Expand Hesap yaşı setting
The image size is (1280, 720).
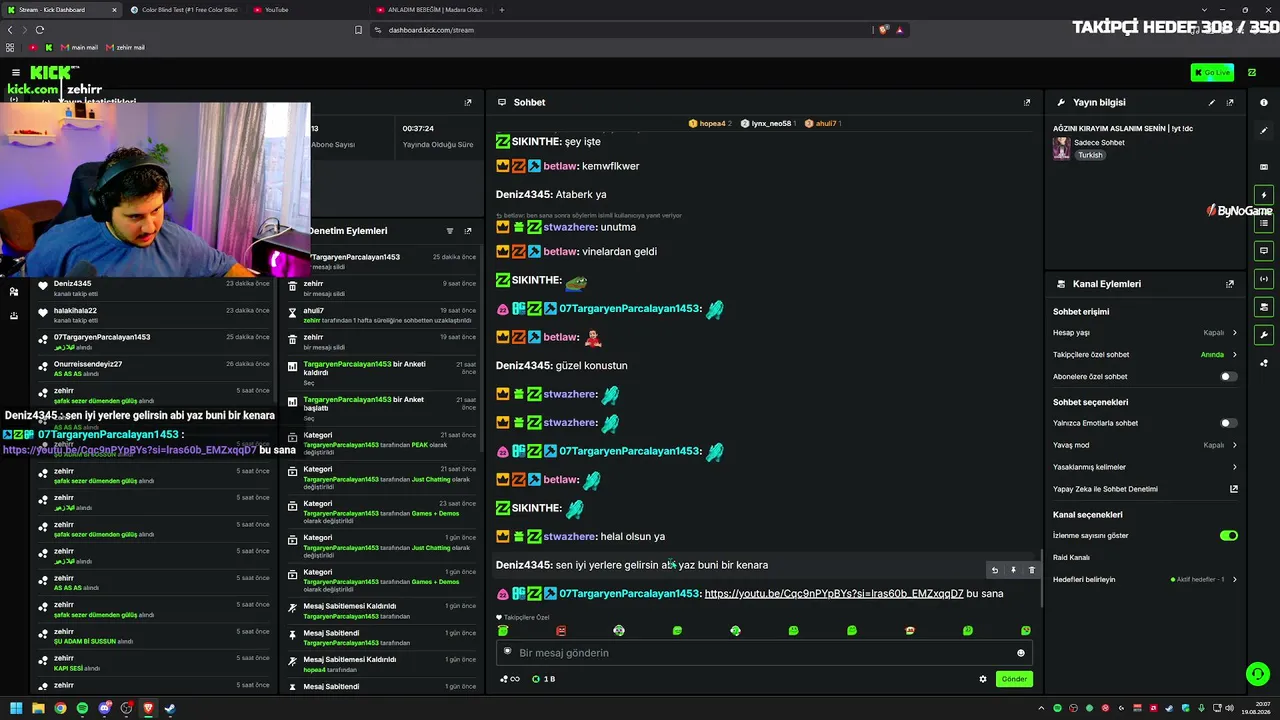[x=1145, y=333]
